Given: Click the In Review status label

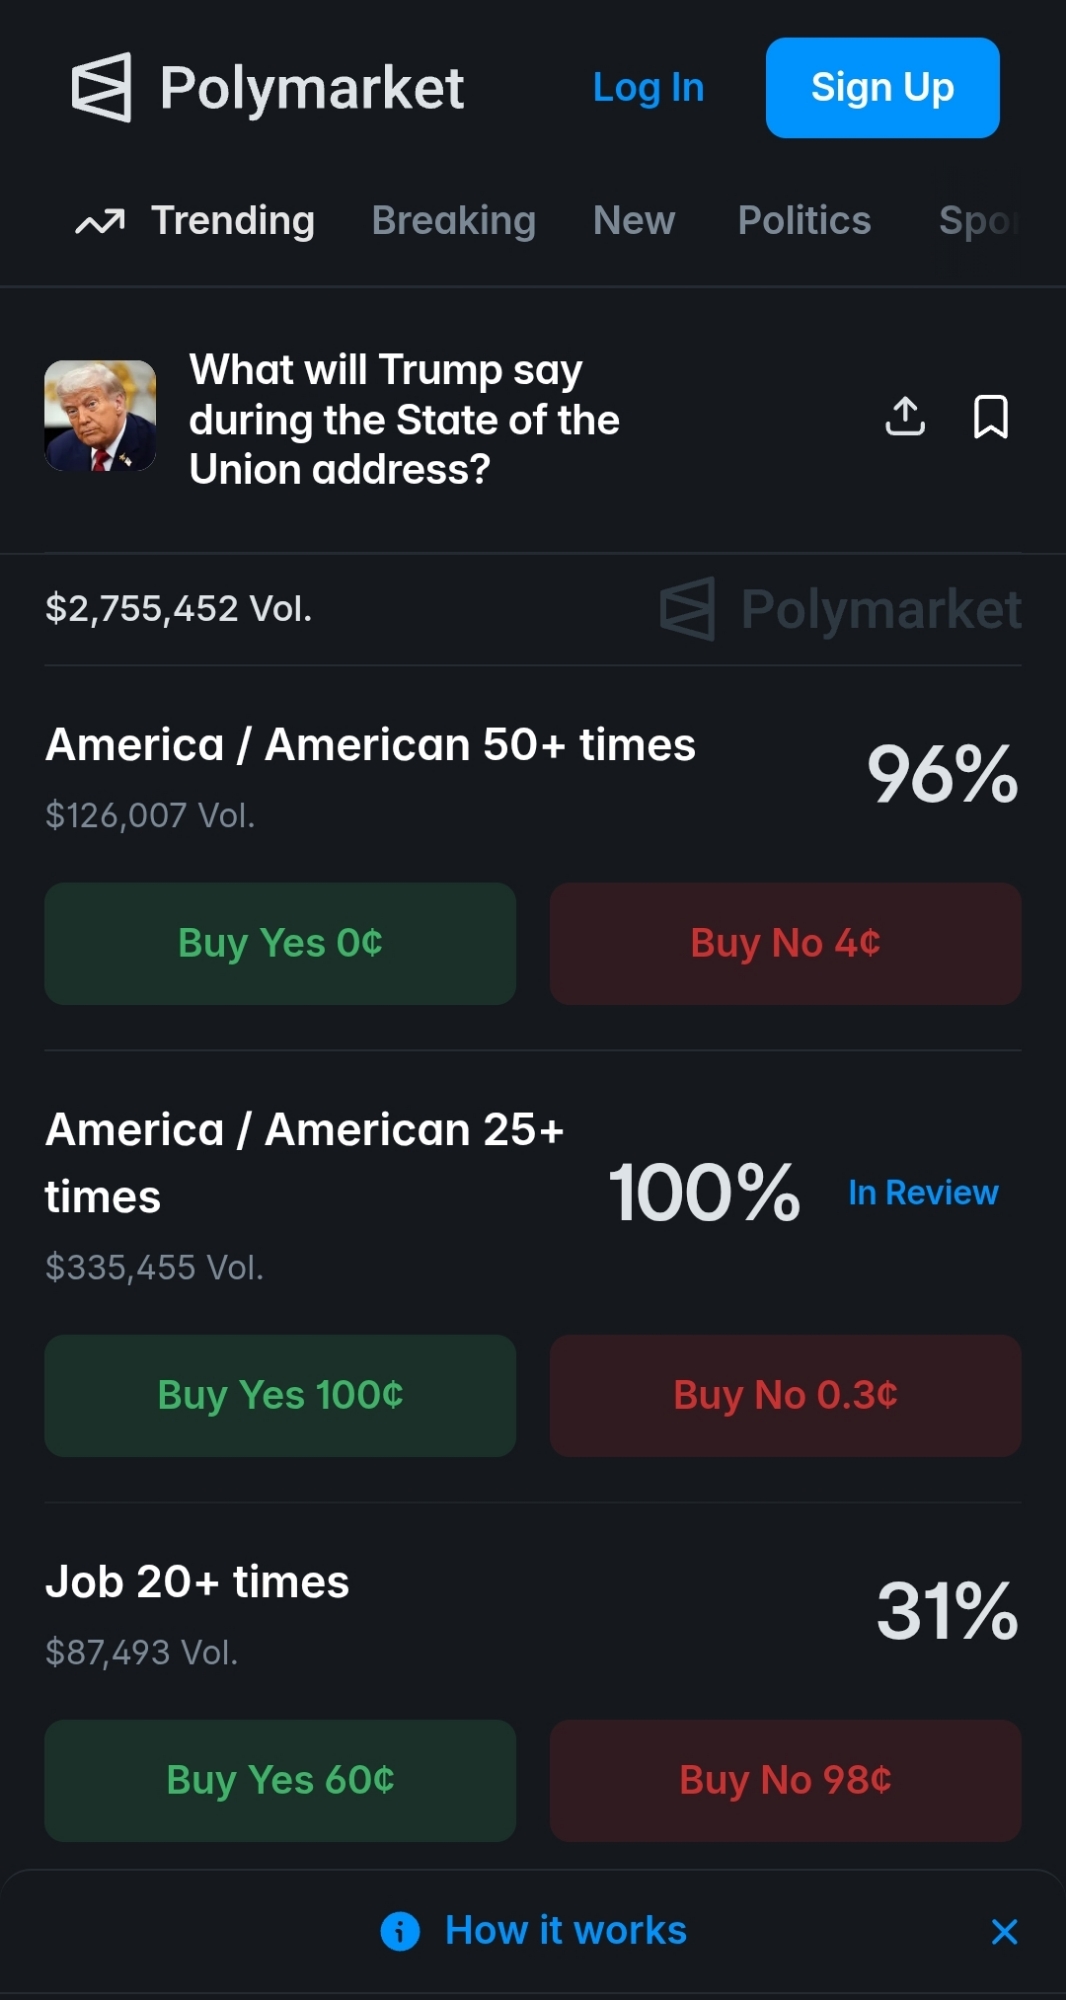Looking at the screenshot, I should pos(922,1192).
